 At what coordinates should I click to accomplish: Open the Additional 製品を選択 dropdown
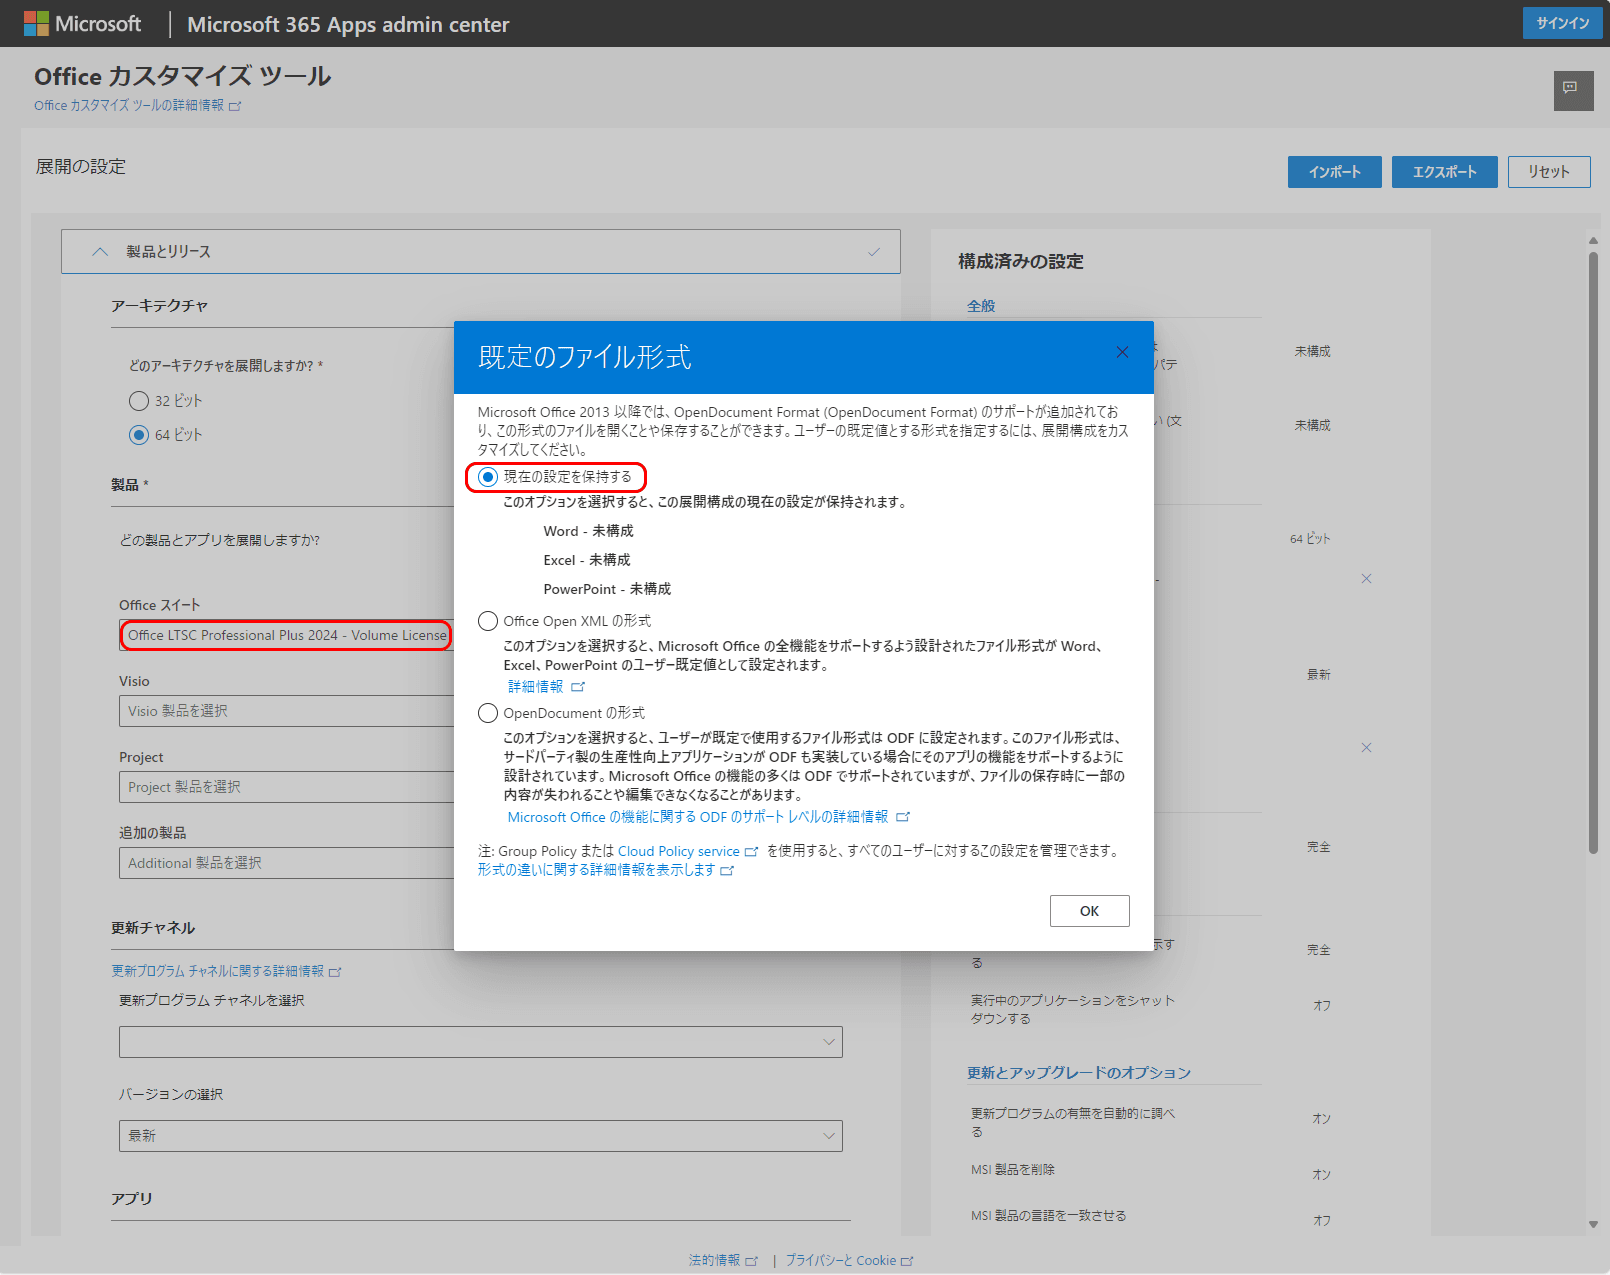[x=287, y=863]
